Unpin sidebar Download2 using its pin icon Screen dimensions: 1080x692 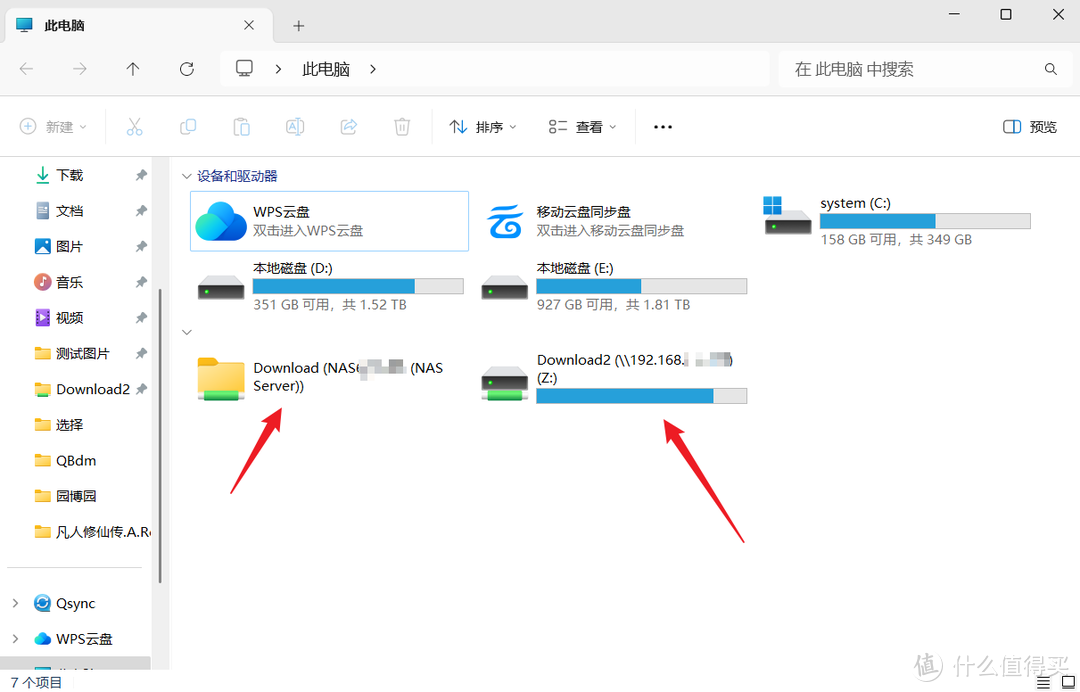click(x=141, y=389)
